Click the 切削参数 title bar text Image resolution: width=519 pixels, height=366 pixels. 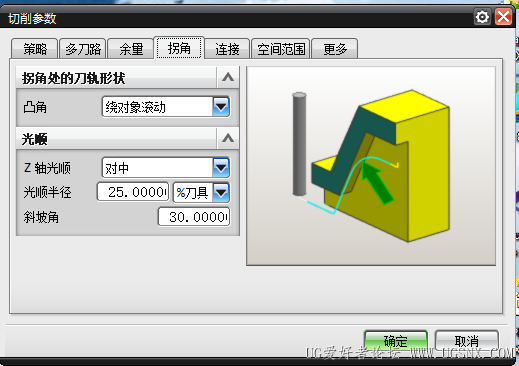32,19
